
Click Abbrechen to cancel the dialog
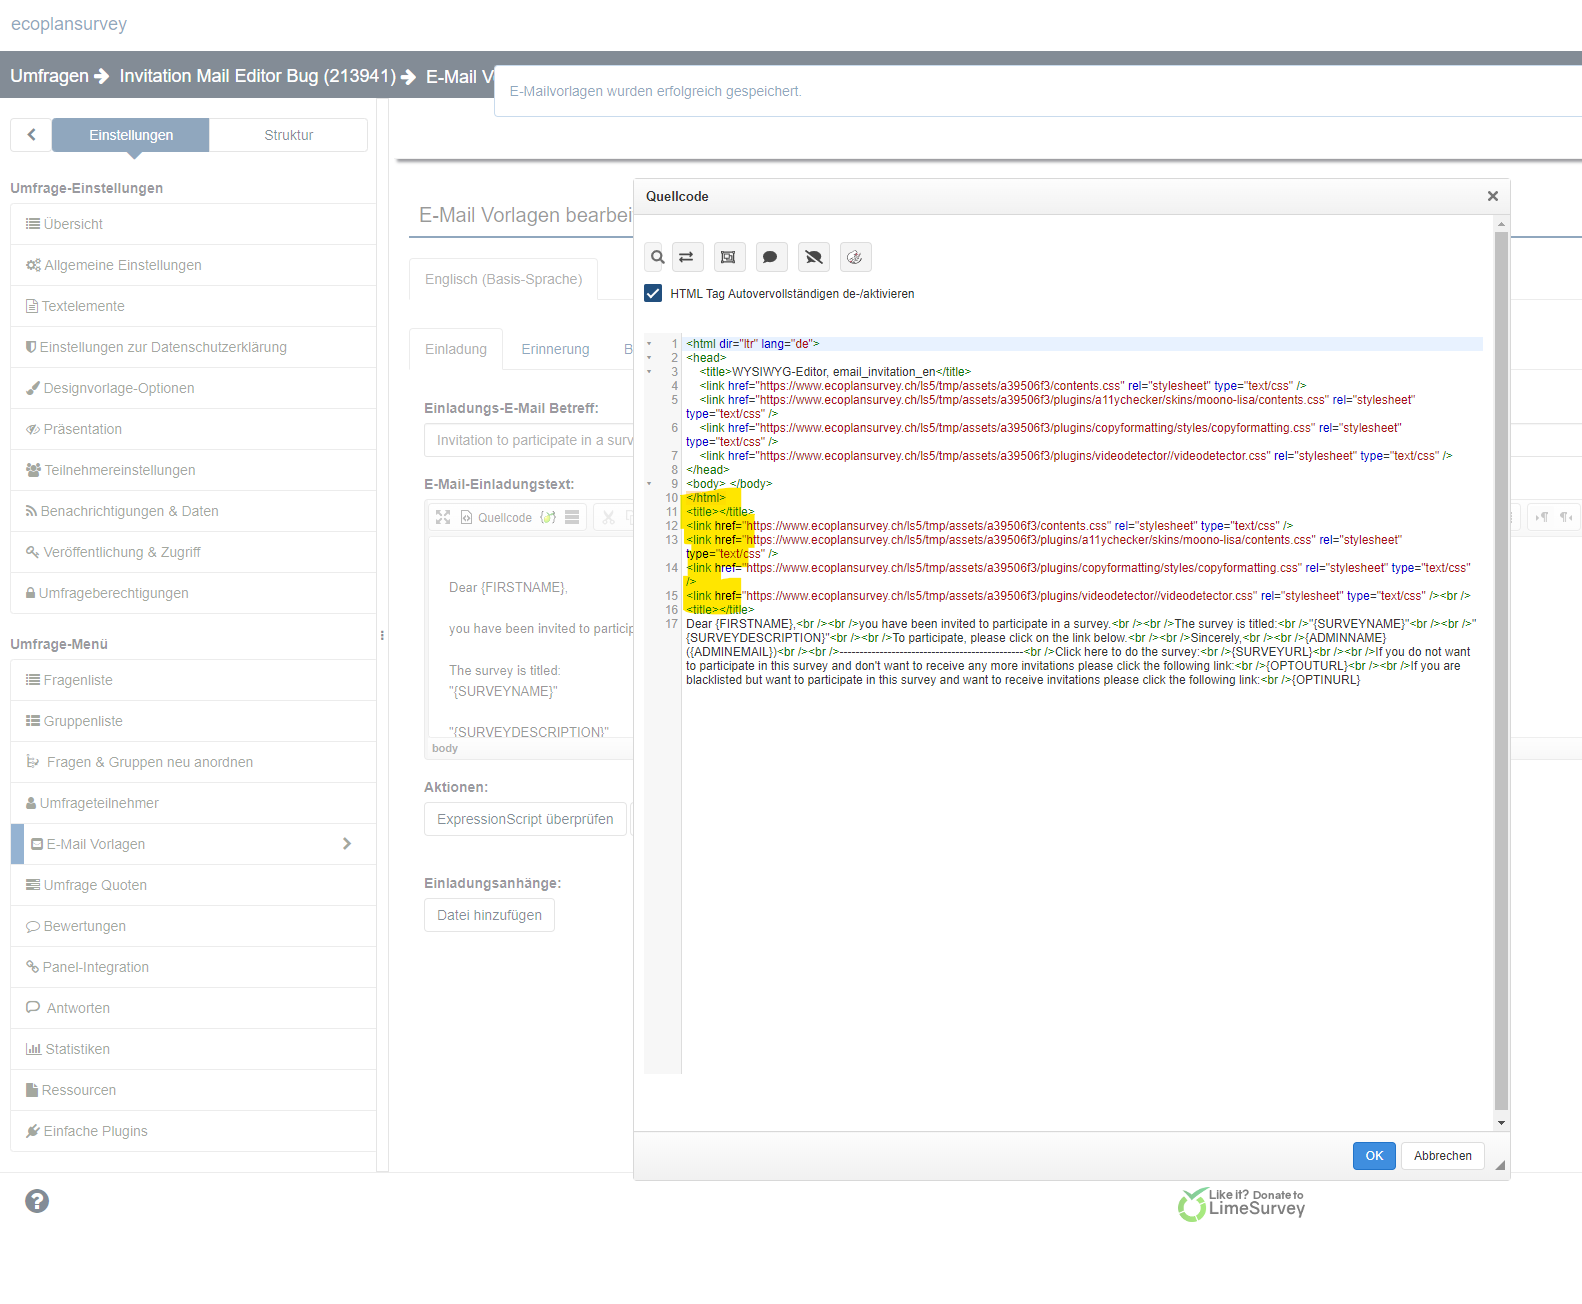click(1442, 1156)
